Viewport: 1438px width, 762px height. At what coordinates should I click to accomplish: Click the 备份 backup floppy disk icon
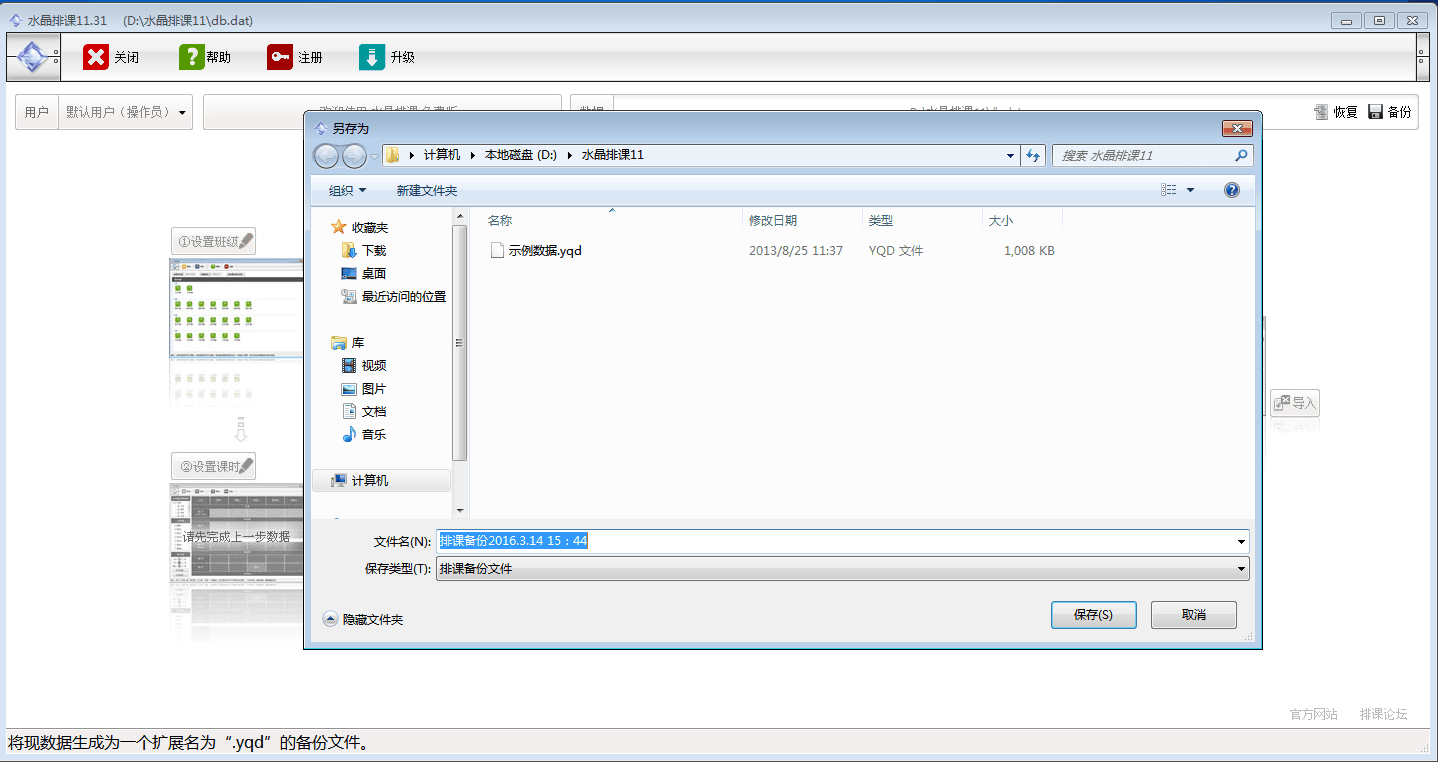(x=1375, y=112)
